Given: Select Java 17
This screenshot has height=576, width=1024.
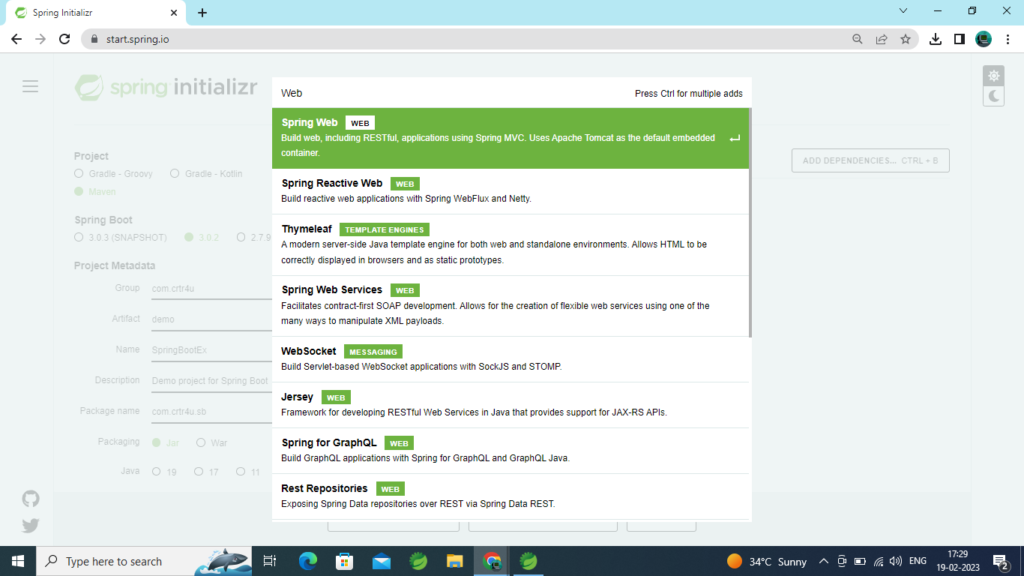Looking at the screenshot, I should coord(206,472).
